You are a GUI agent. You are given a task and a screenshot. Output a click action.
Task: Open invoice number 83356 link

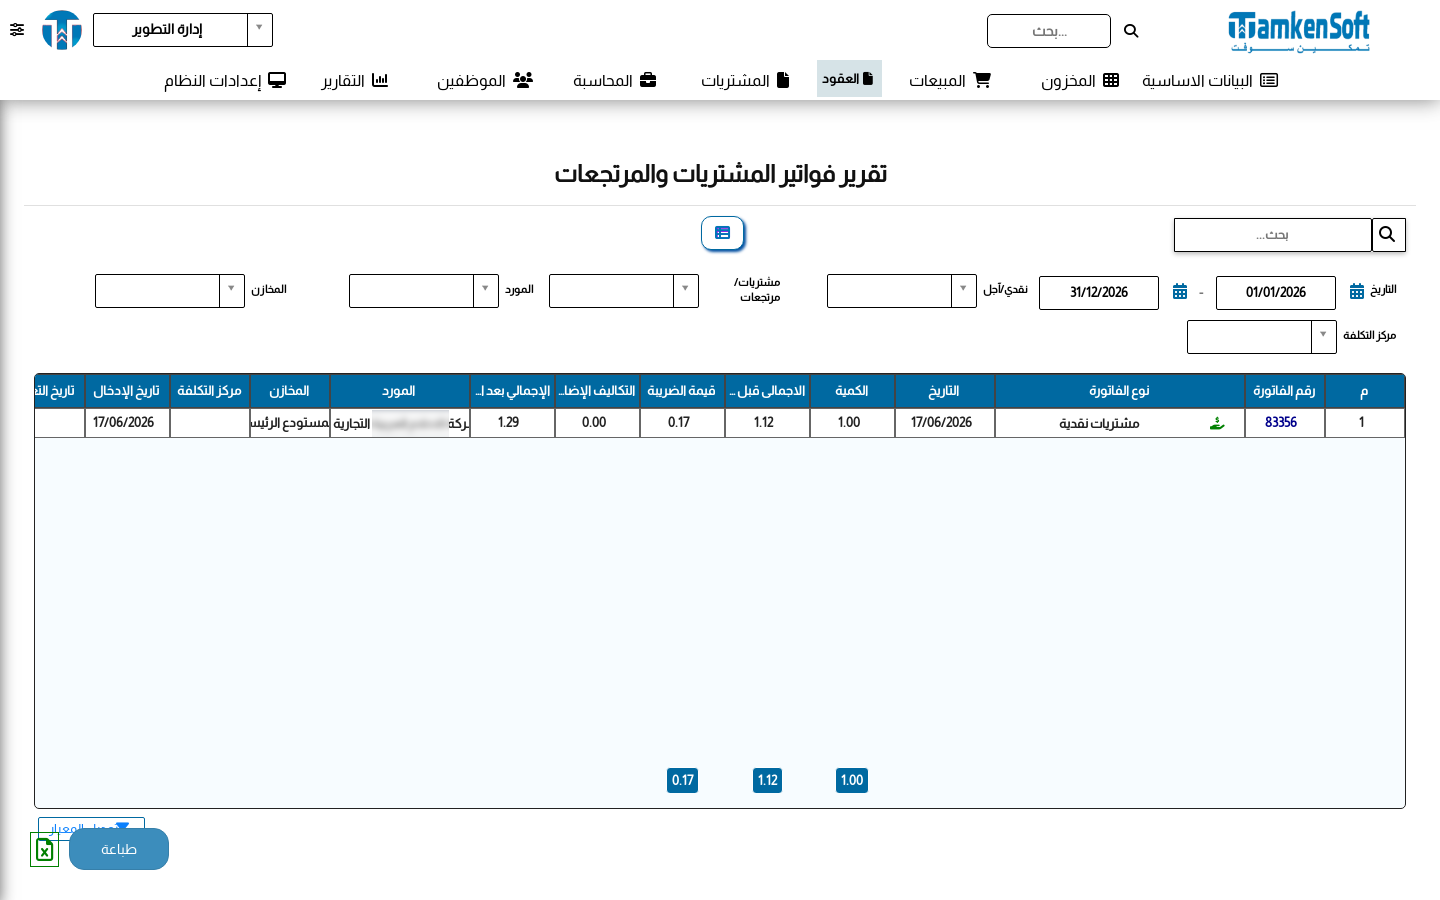(x=1281, y=422)
